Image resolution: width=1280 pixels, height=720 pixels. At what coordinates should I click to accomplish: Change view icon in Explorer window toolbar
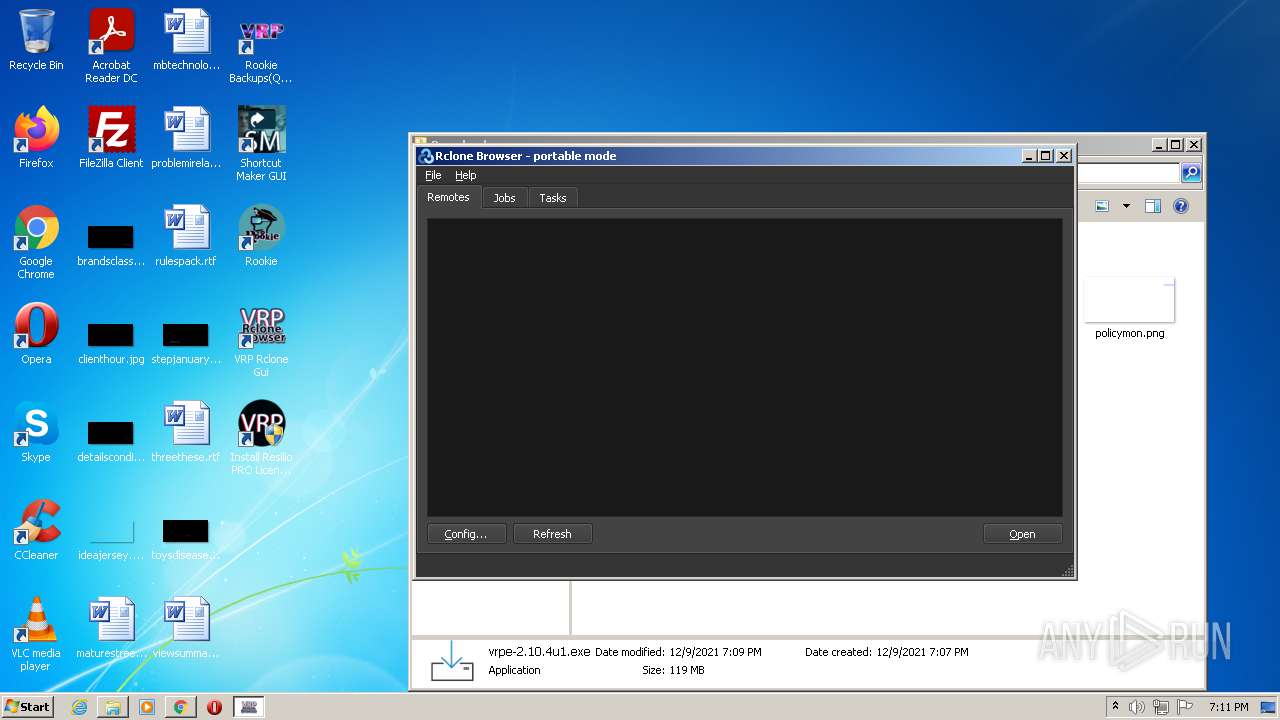(1102, 206)
